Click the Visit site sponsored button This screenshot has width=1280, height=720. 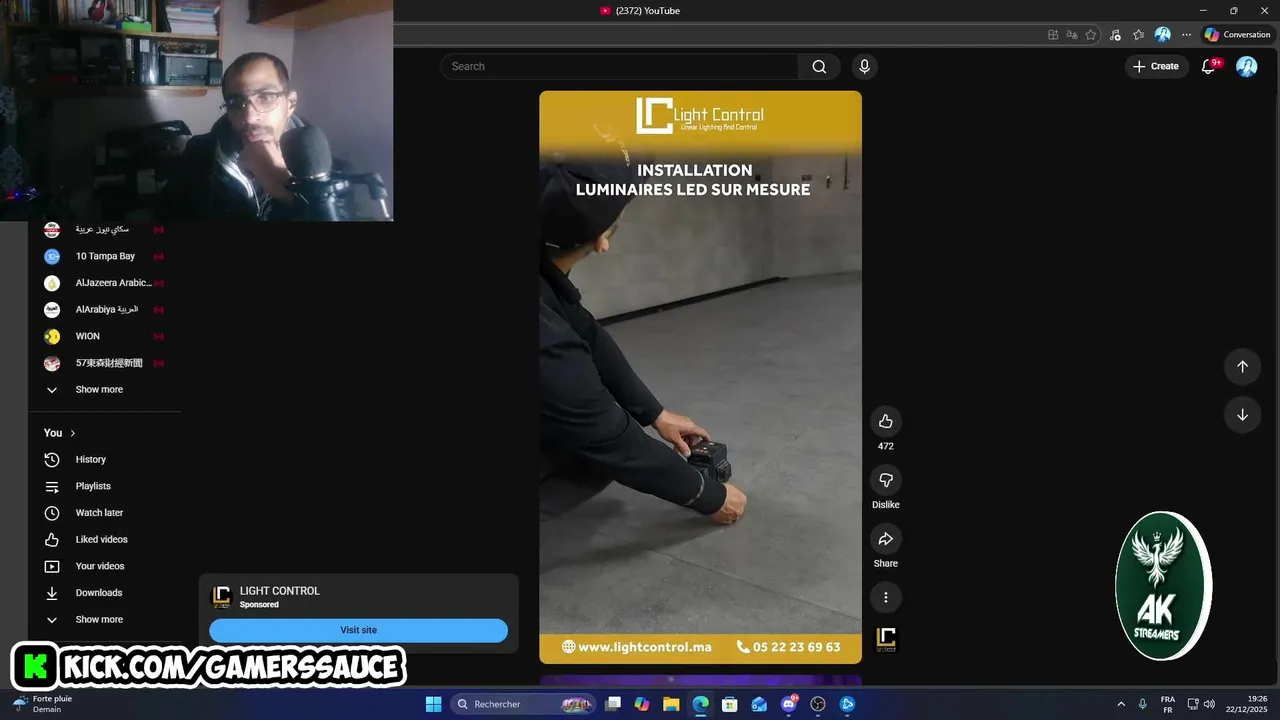click(x=358, y=630)
